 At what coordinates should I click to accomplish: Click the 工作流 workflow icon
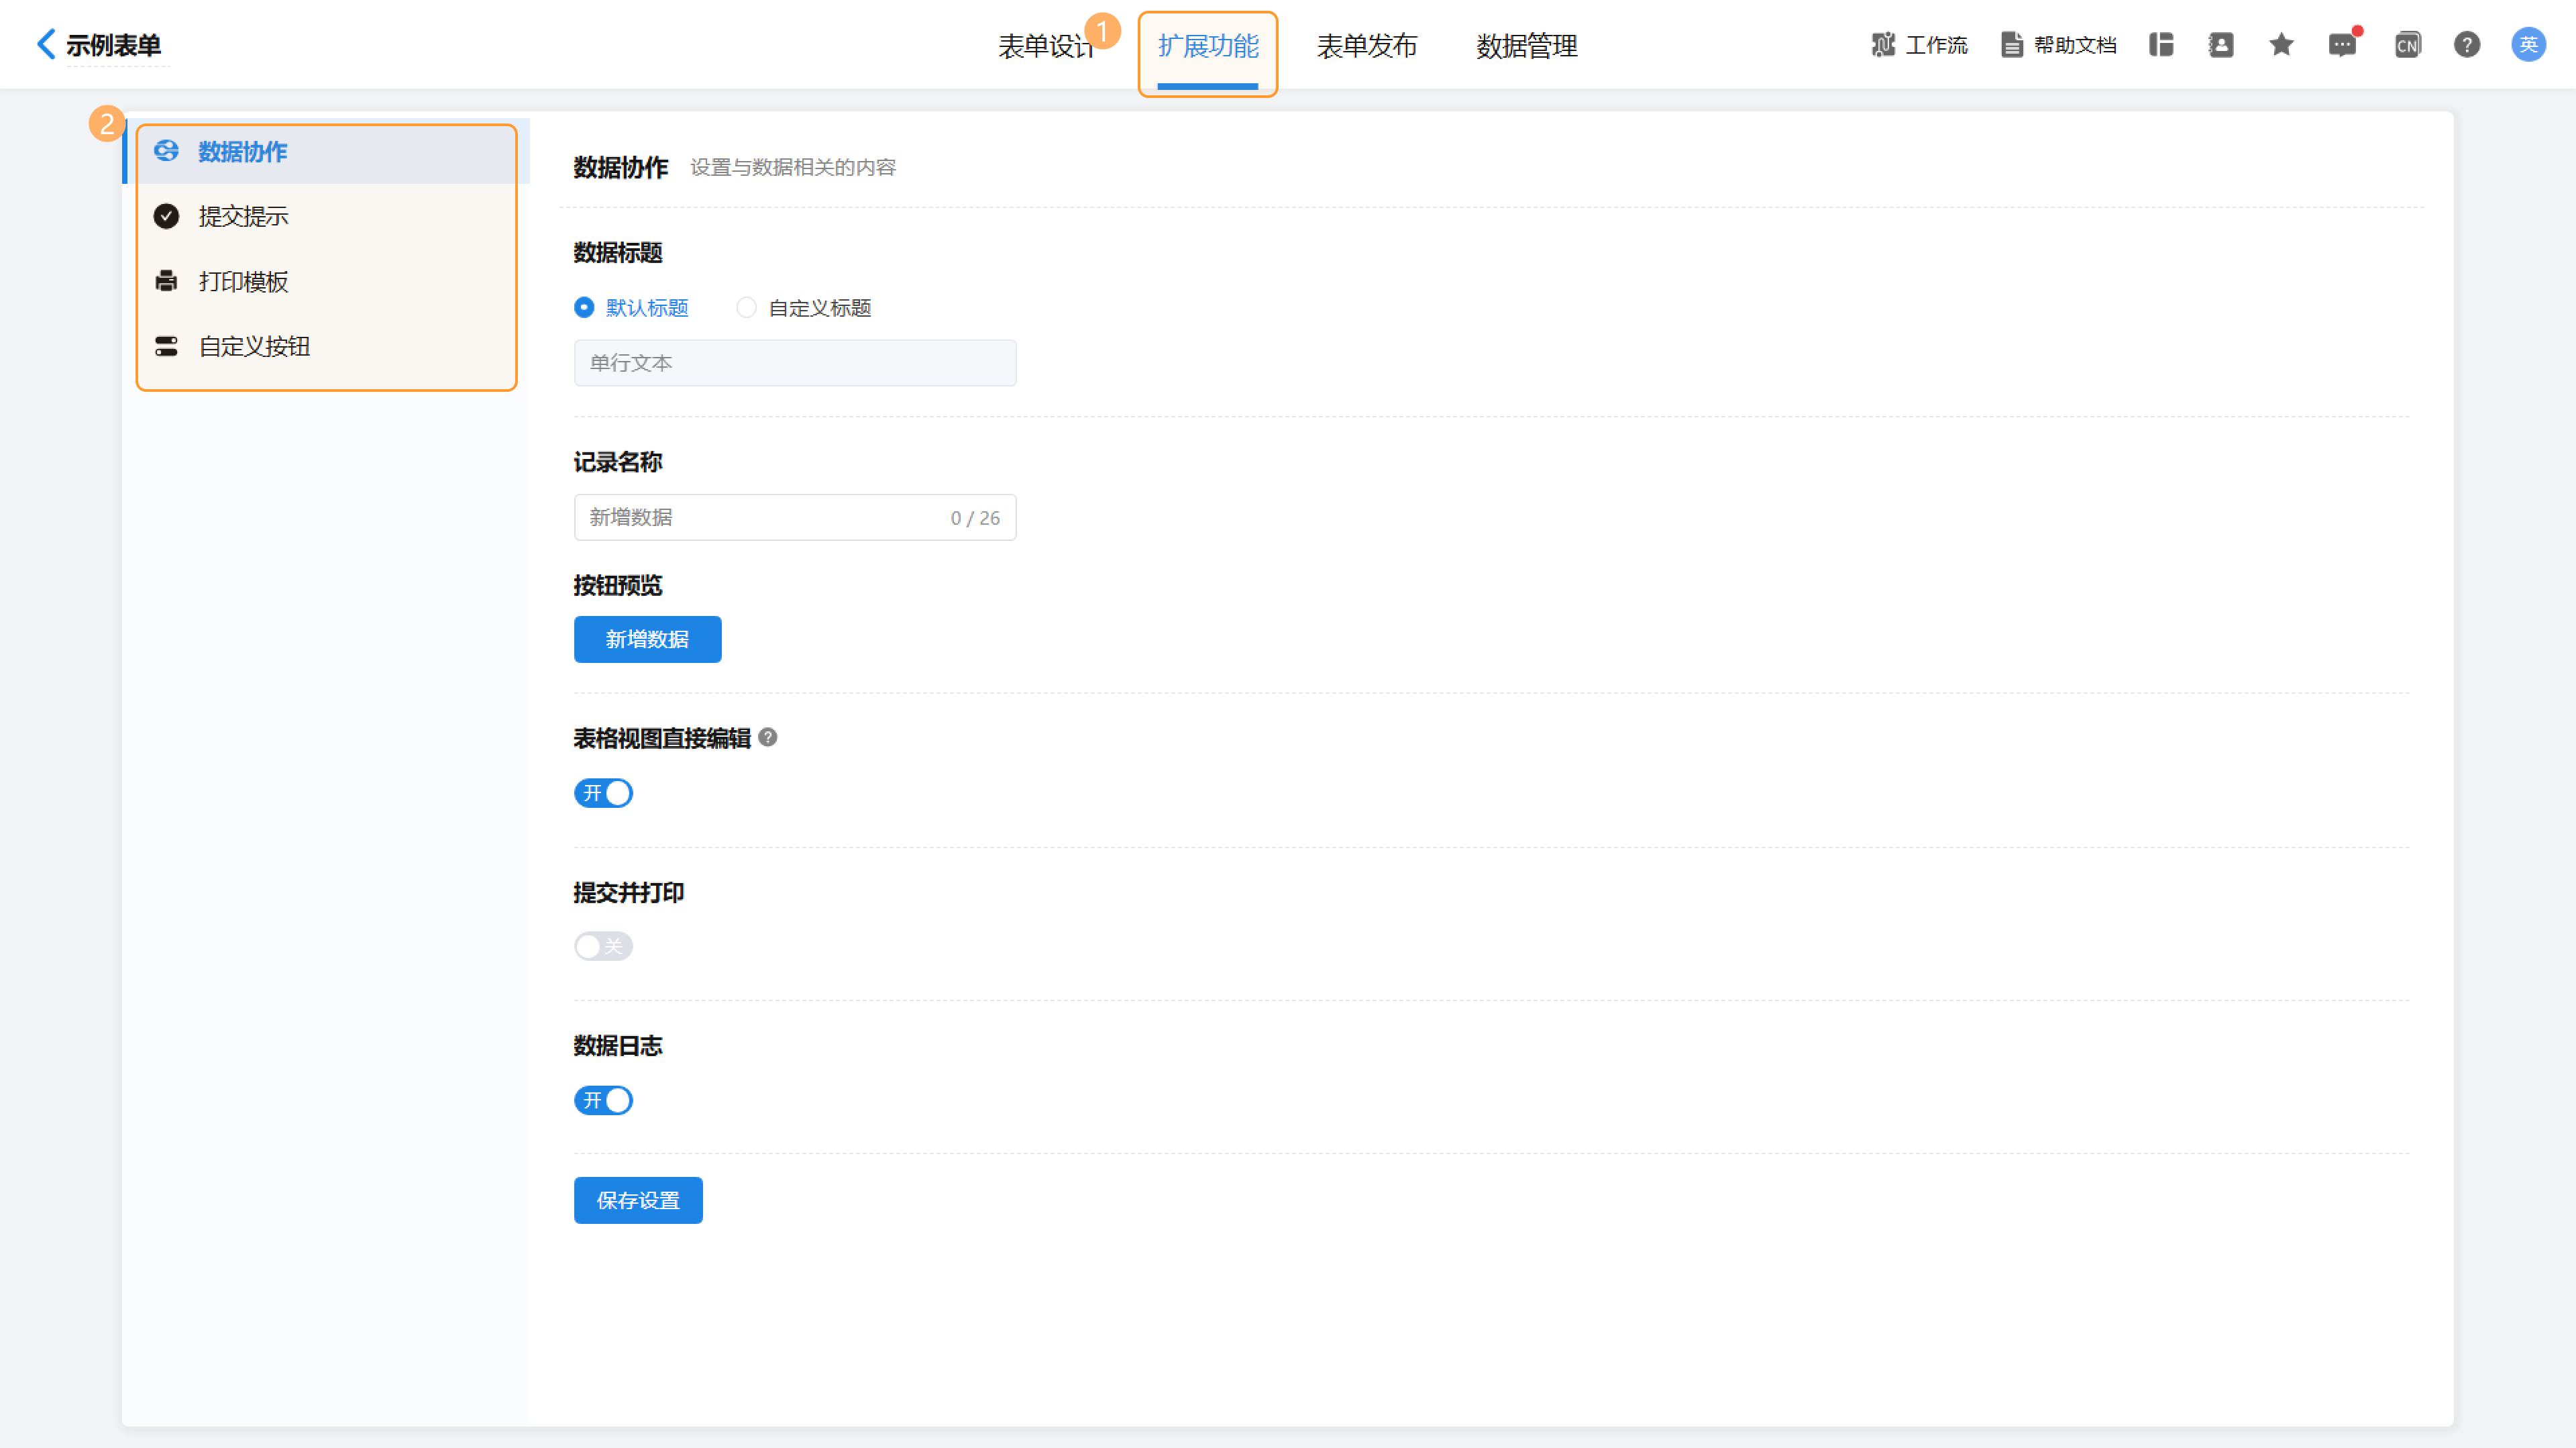[x=1884, y=45]
